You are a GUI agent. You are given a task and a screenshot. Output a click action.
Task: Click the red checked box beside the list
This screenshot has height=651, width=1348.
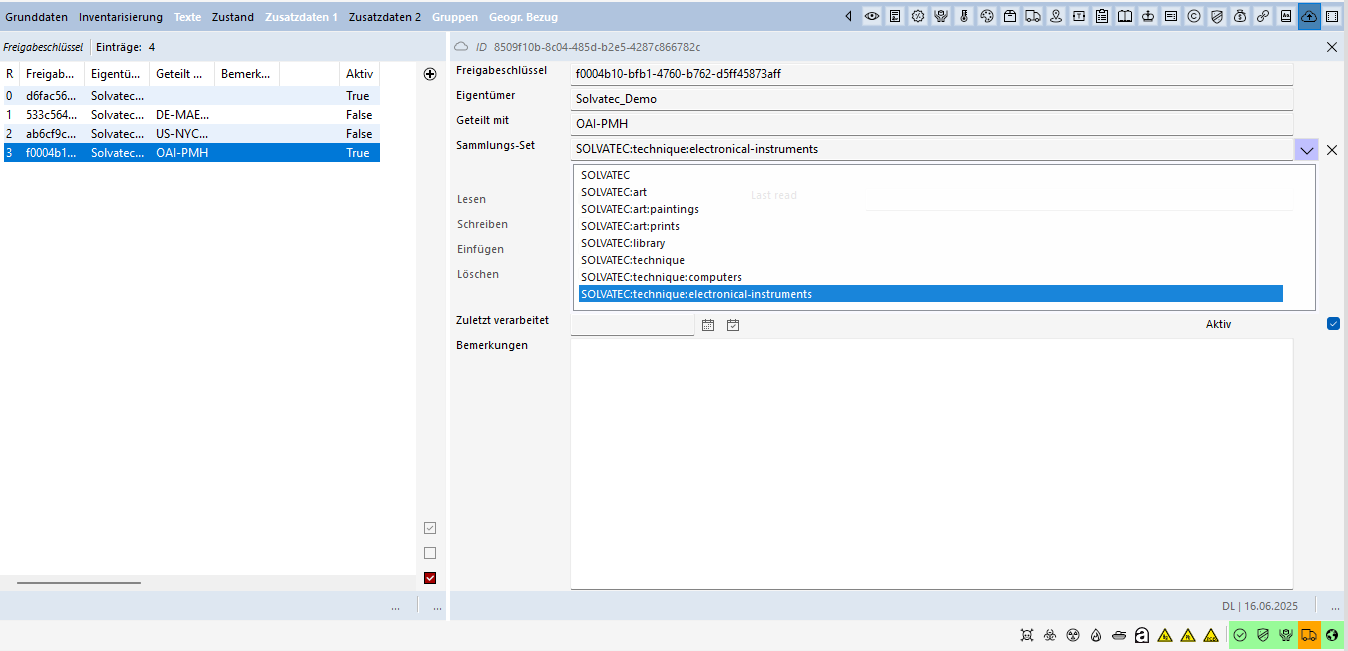(430, 578)
